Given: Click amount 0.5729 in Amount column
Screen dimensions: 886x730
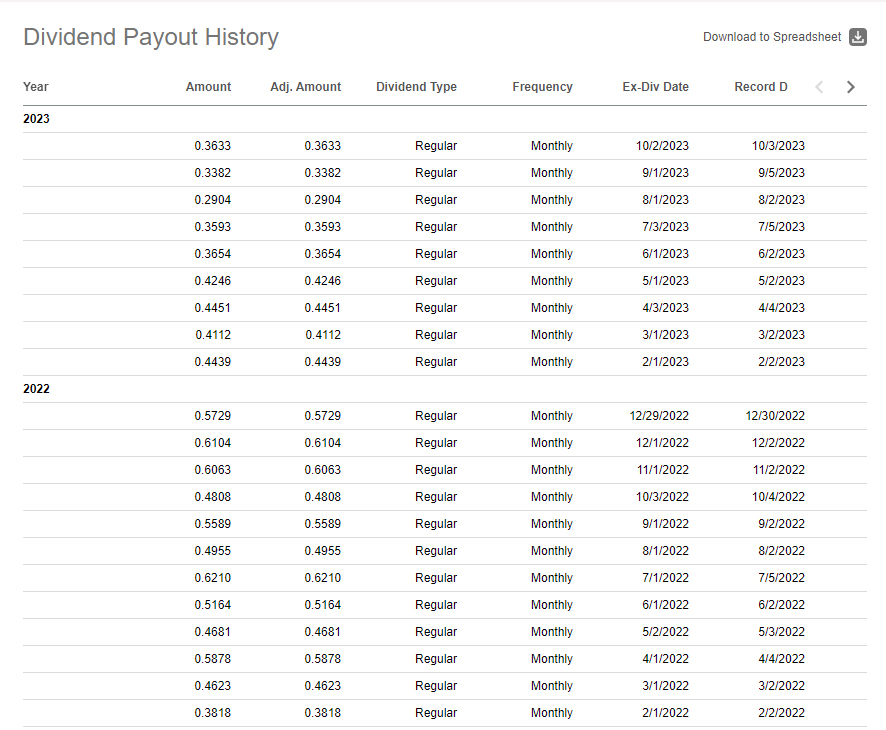Looking at the screenshot, I should 212,416.
